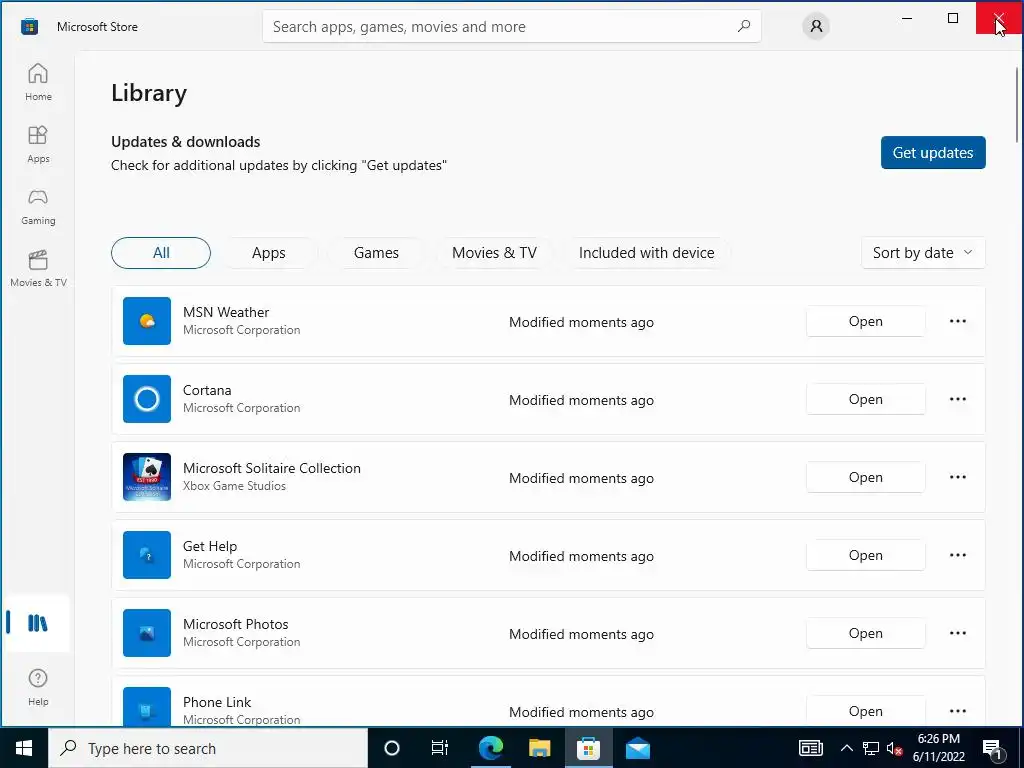Open the Help section
This screenshot has width=1024, height=768.
click(x=38, y=687)
